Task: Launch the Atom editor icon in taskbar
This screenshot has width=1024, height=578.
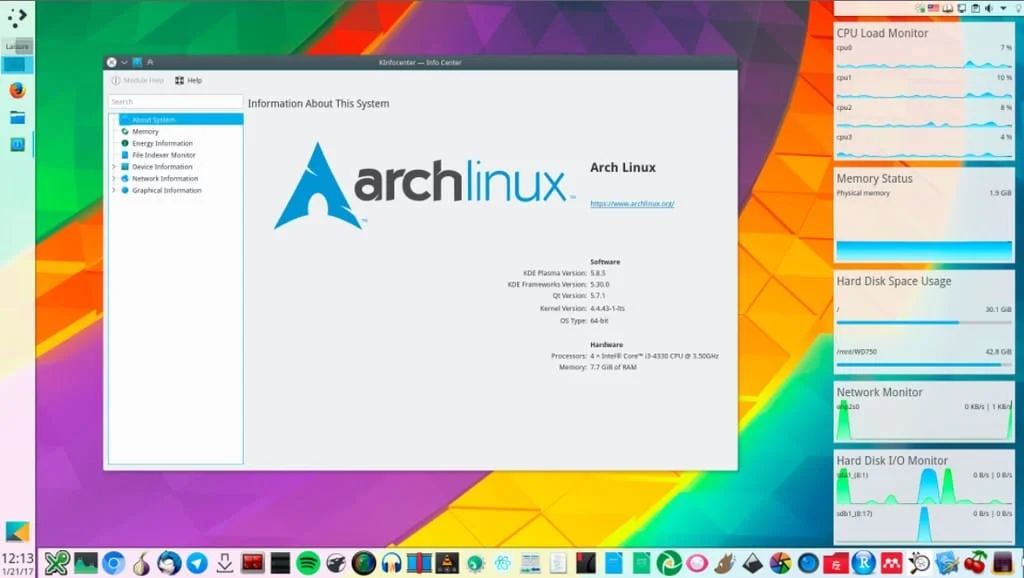Action: coord(502,563)
